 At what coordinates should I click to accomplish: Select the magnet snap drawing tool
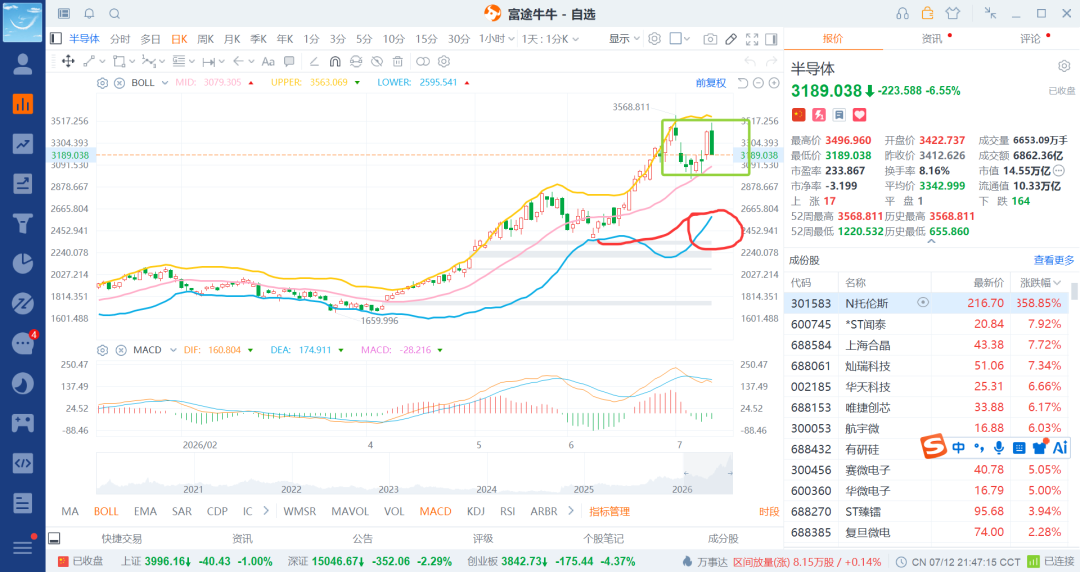(335, 61)
